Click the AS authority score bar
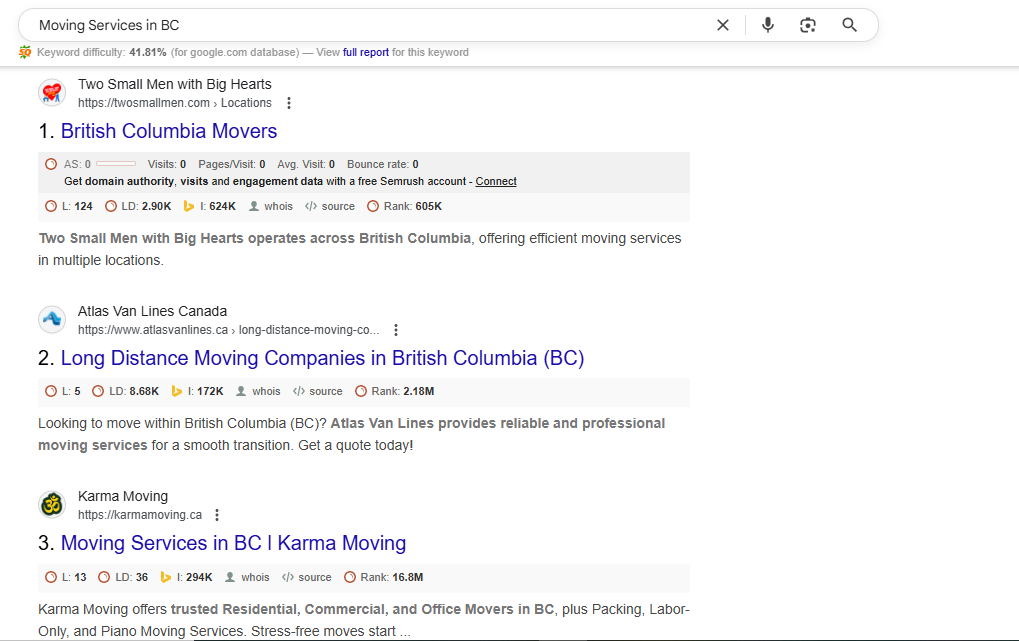The width and height of the screenshot is (1019, 641). click(116, 164)
